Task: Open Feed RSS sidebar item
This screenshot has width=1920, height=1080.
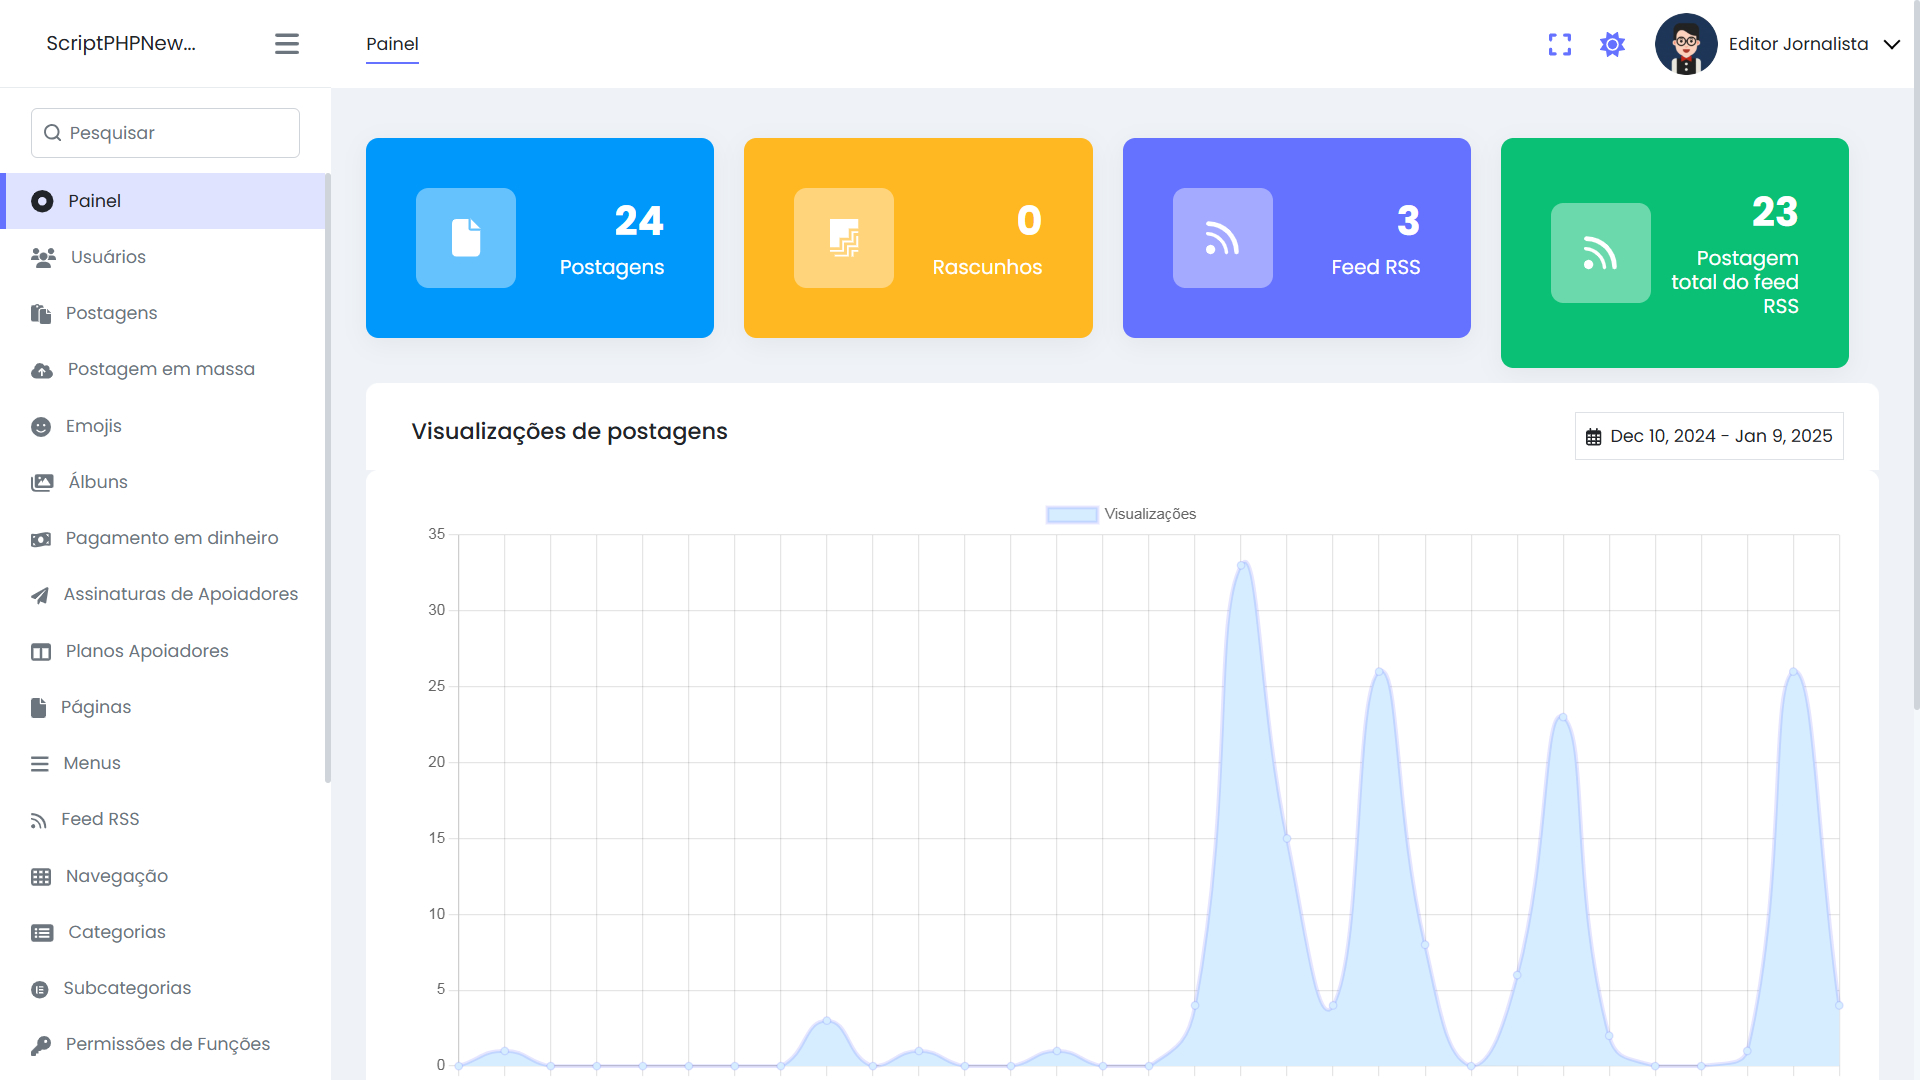Action: click(x=100, y=819)
